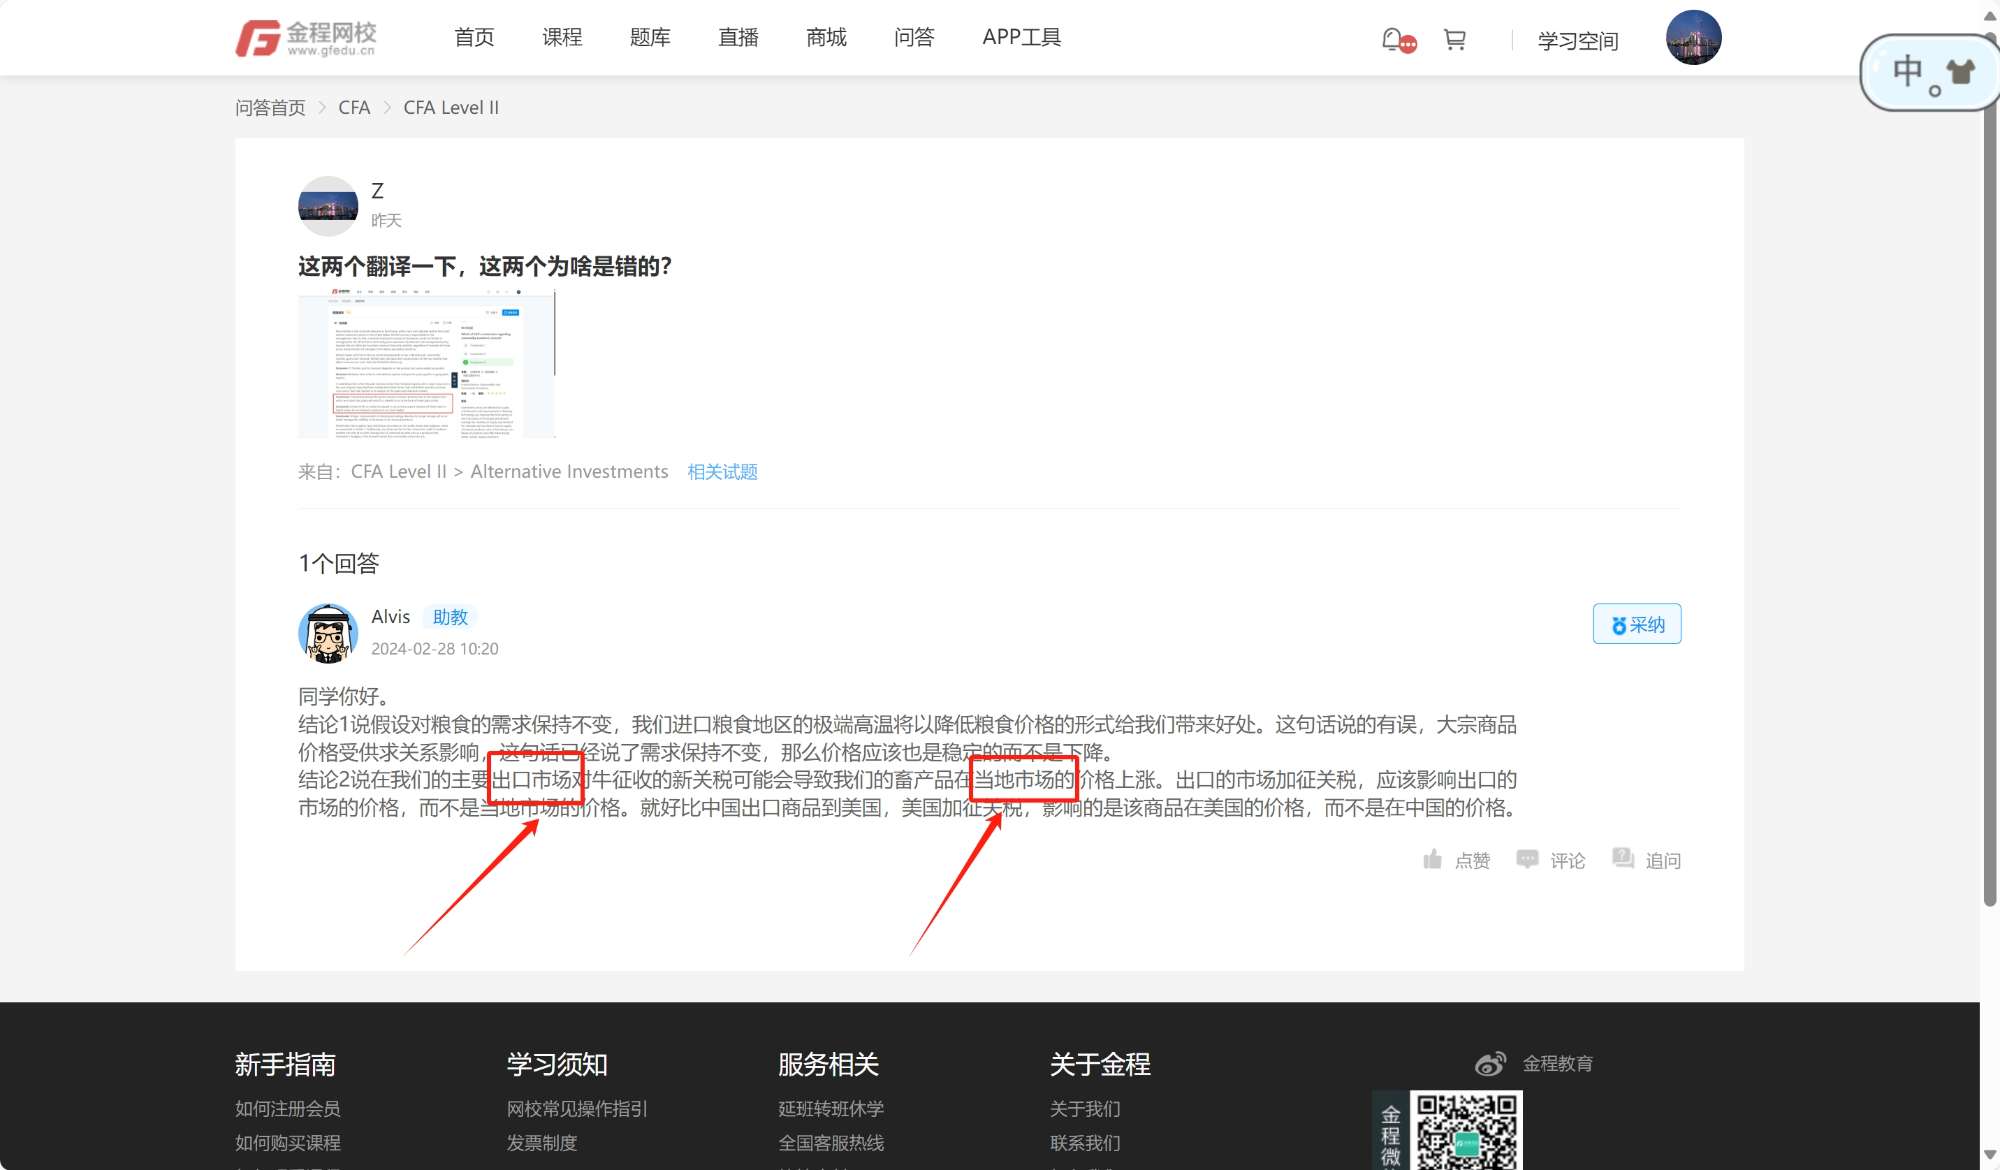
Task: Enlarge the question screenshot thumbnail
Action: [426, 364]
